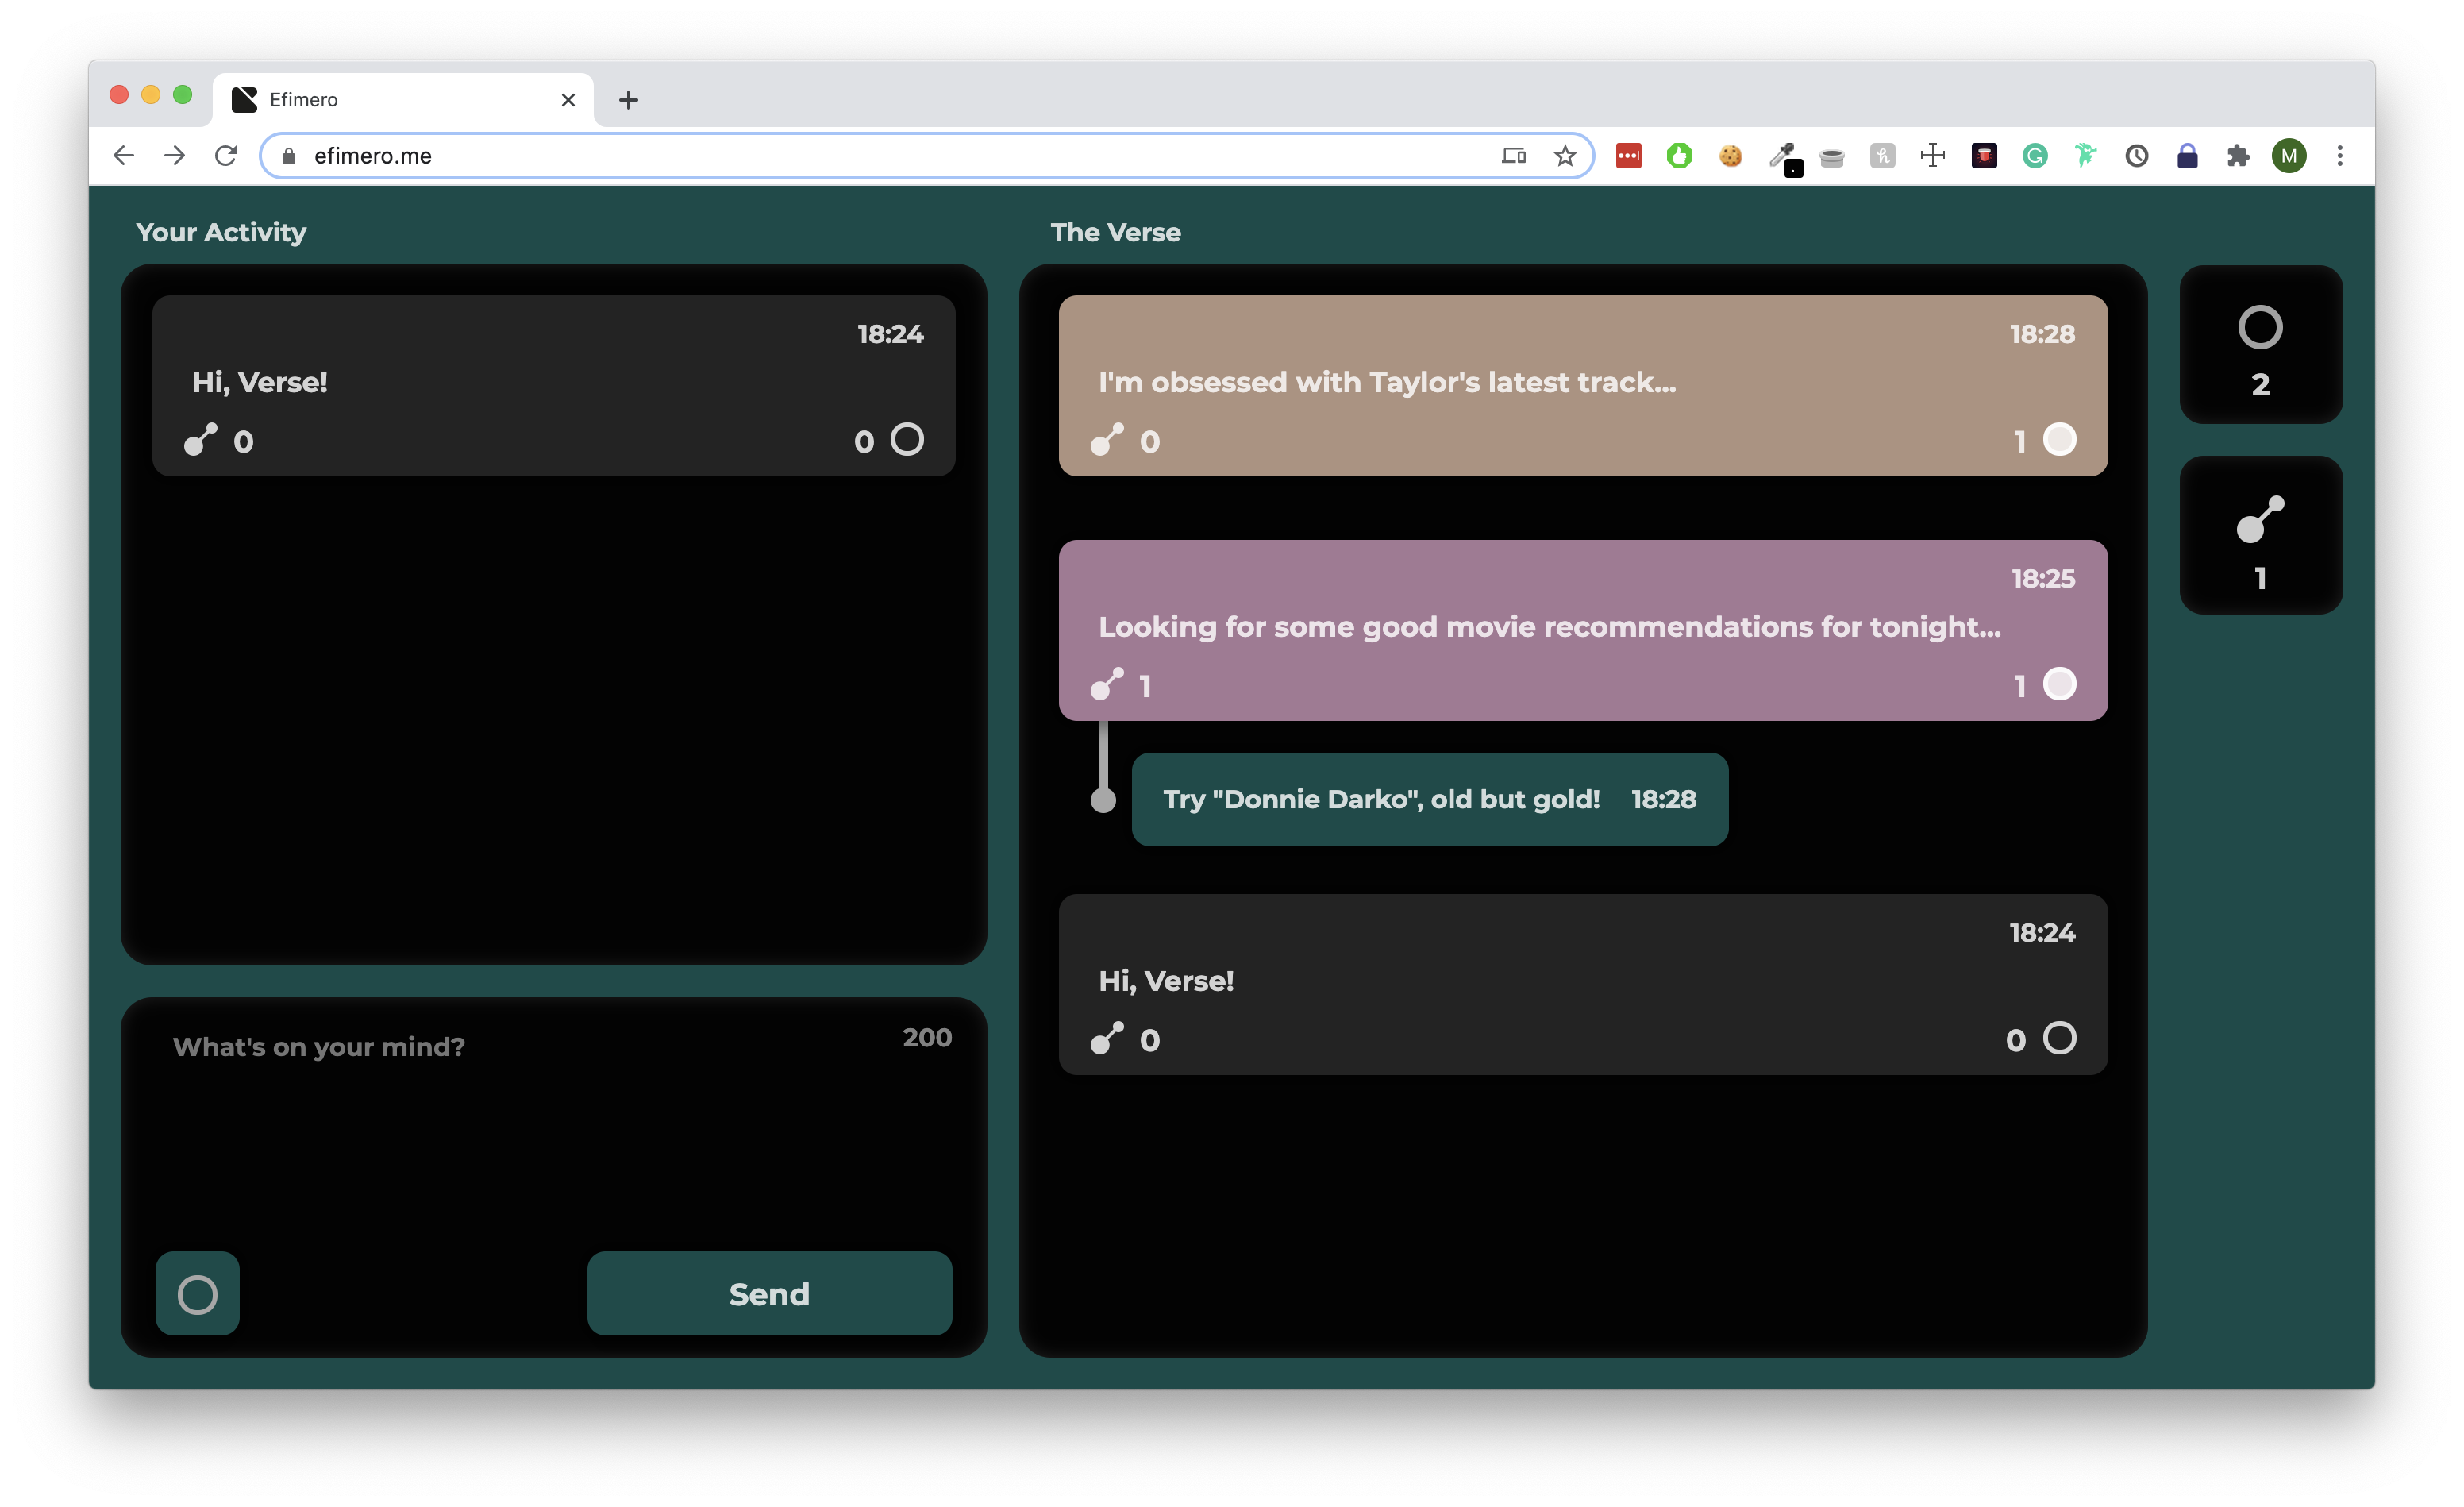Toggle the circle on the movie recommendations post
Viewport: 2464px width, 1507px height.
(x=2059, y=684)
